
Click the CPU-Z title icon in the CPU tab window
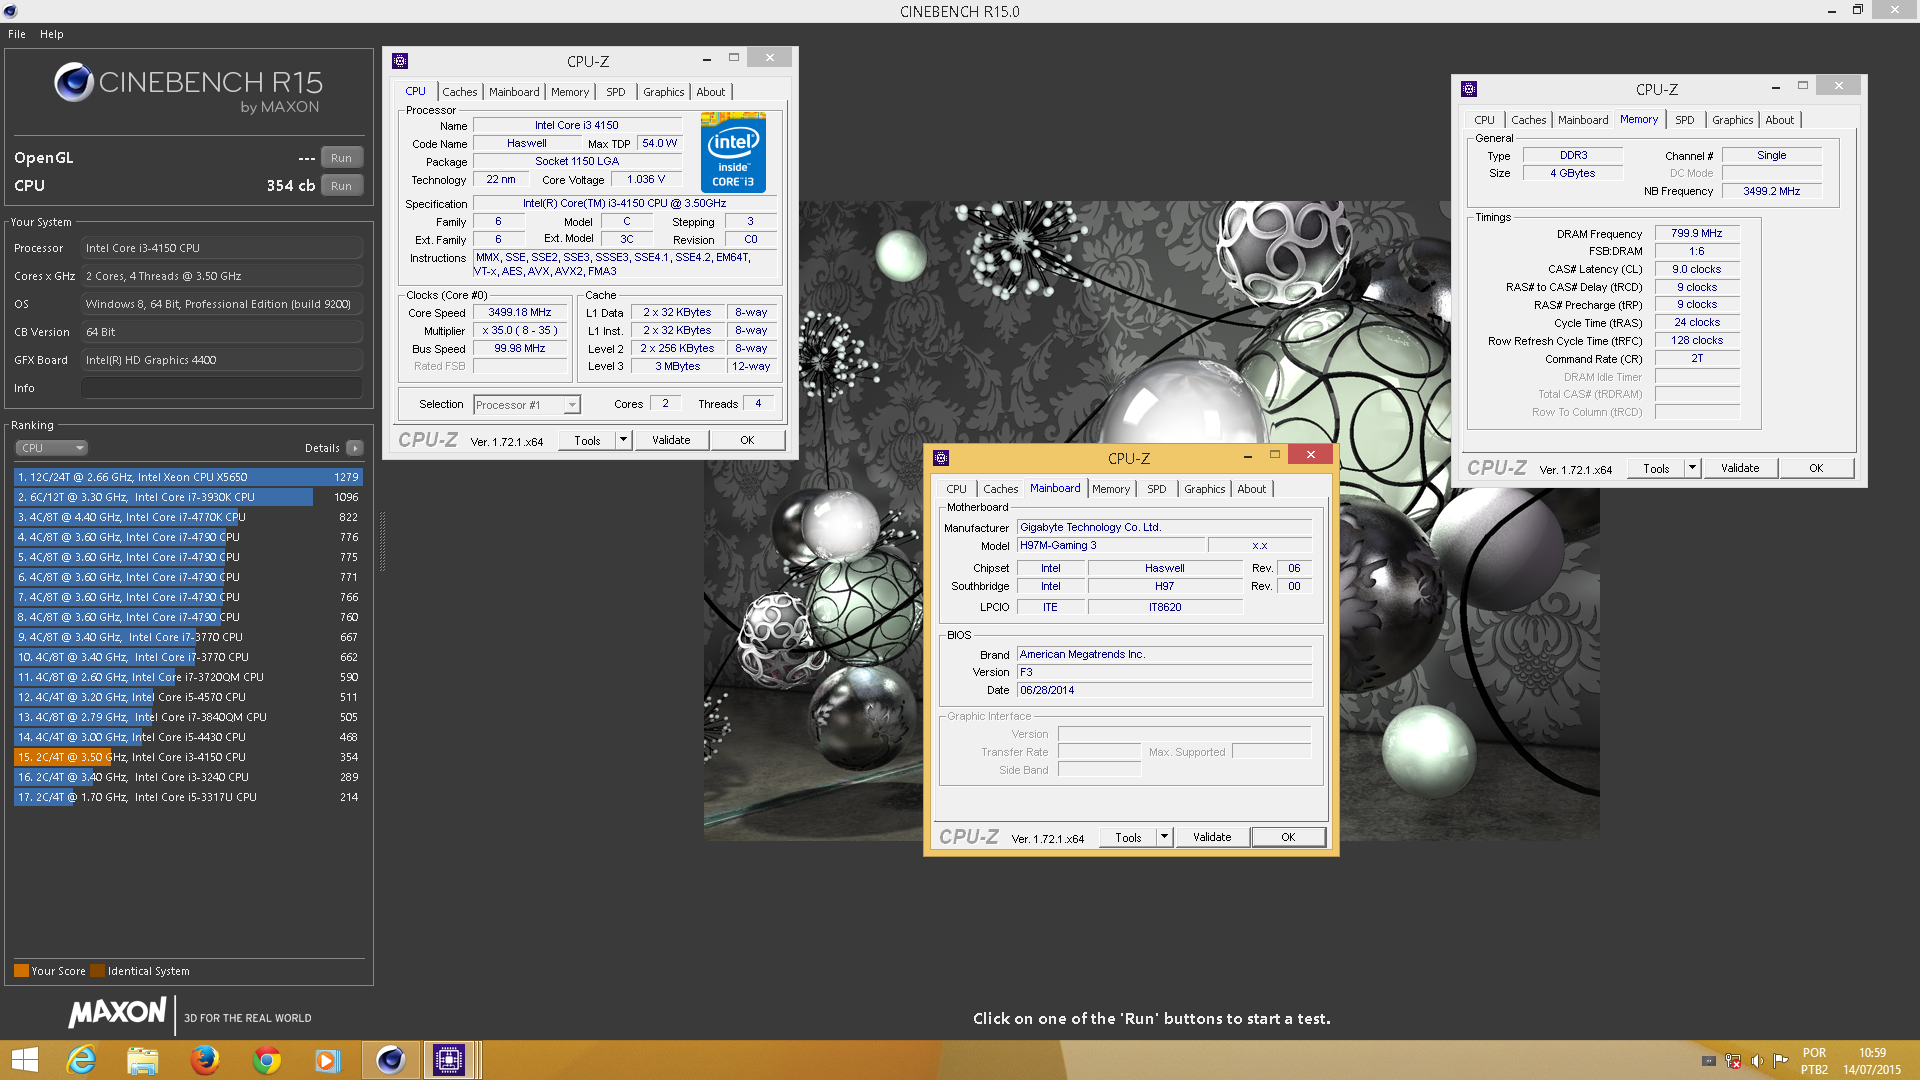(x=400, y=61)
